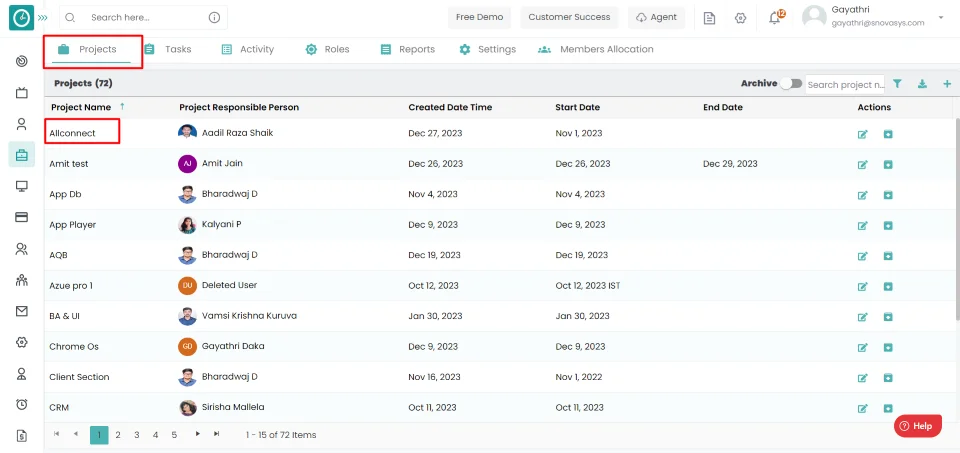Viewport: 960px width, 453px height.
Task: Archive the App Db project
Action: click(x=888, y=195)
